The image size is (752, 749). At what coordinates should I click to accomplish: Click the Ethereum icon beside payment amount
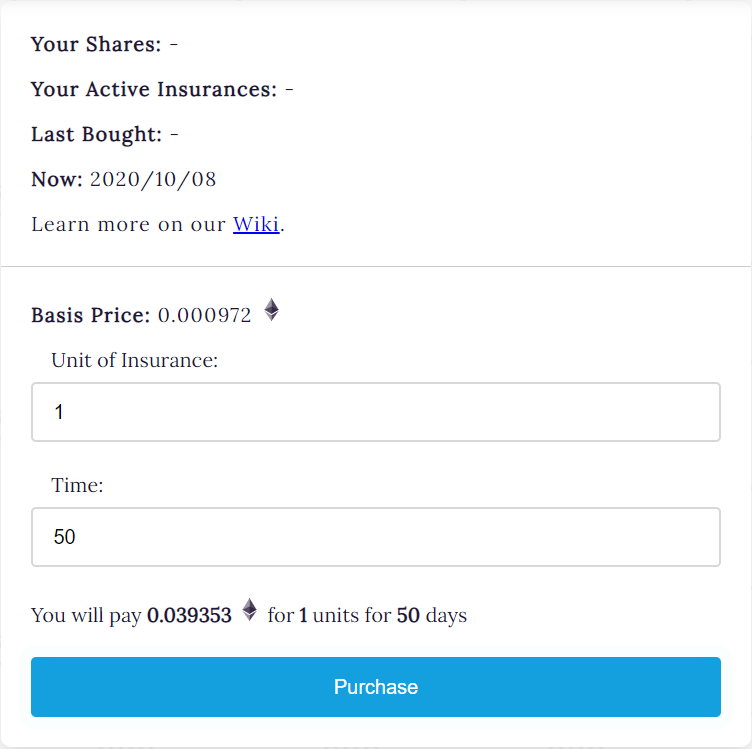coord(250,610)
